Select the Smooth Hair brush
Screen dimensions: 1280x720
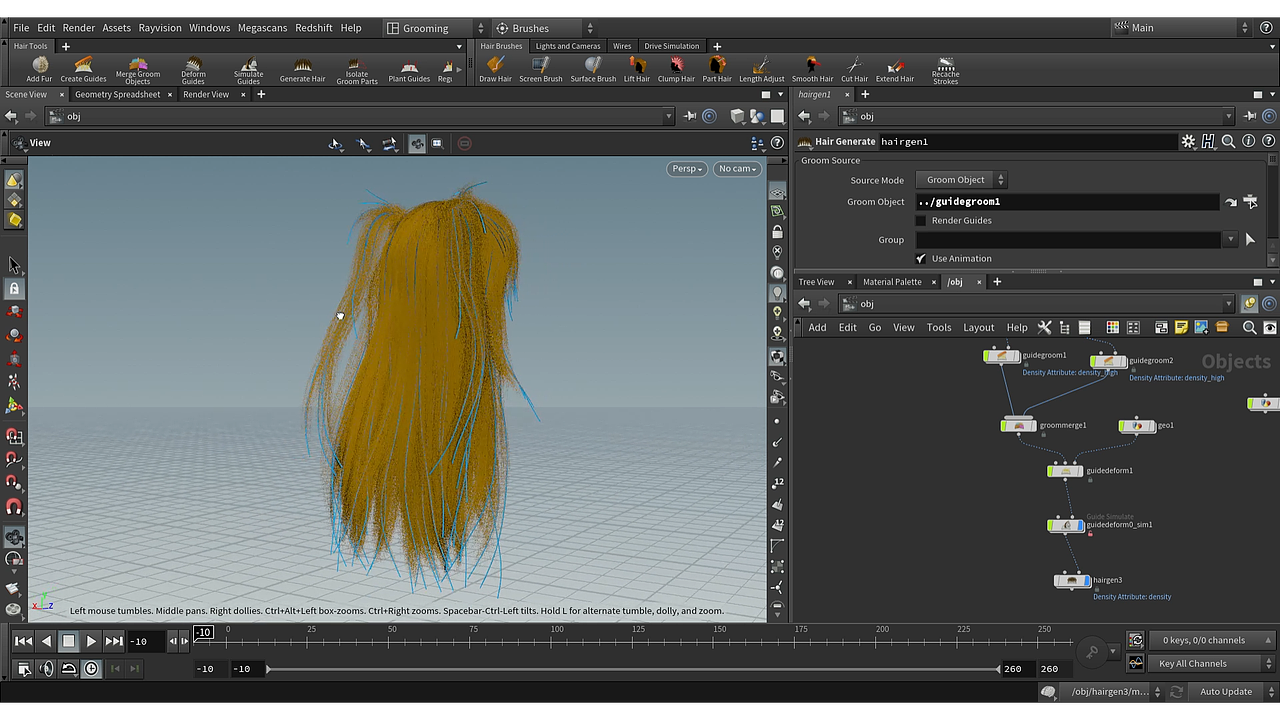point(812,69)
